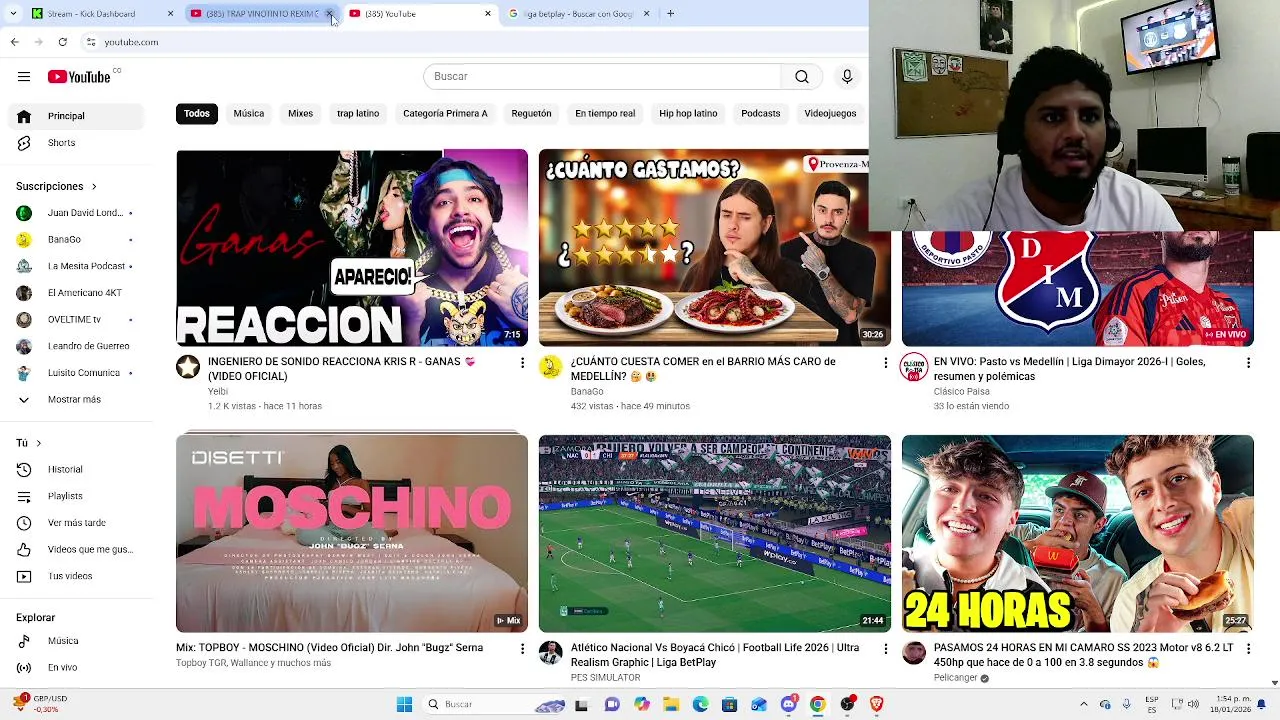Show hidden system tray icons
The image size is (1280, 720).
(x=1084, y=704)
